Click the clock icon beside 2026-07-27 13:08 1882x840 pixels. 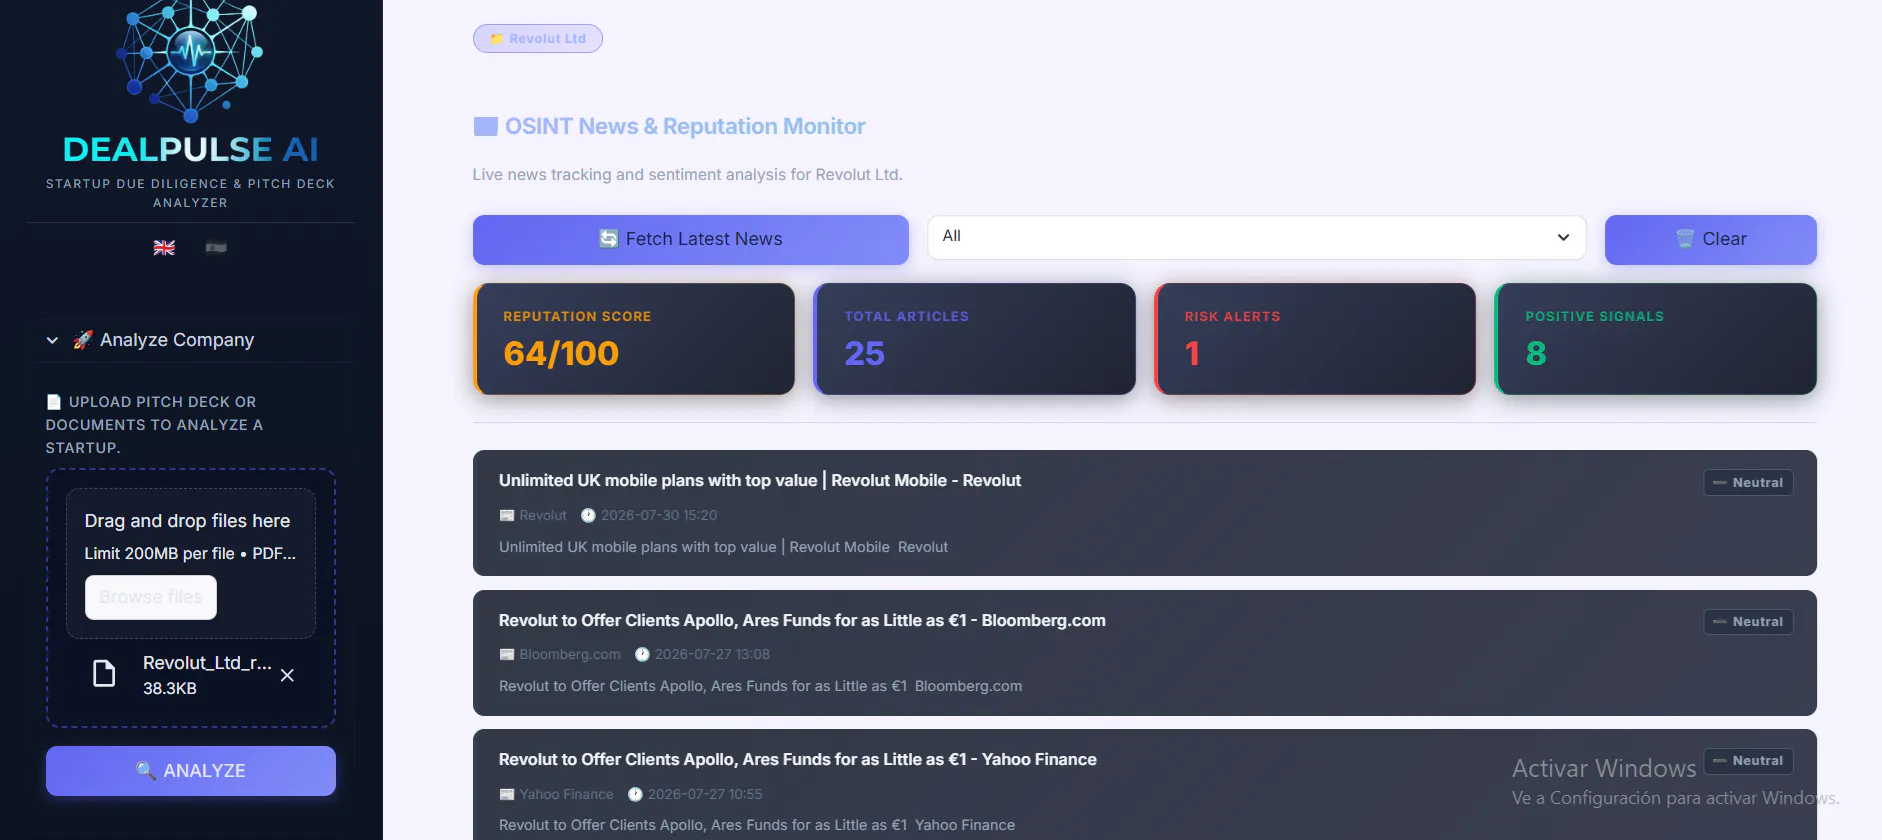pos(642,655)
